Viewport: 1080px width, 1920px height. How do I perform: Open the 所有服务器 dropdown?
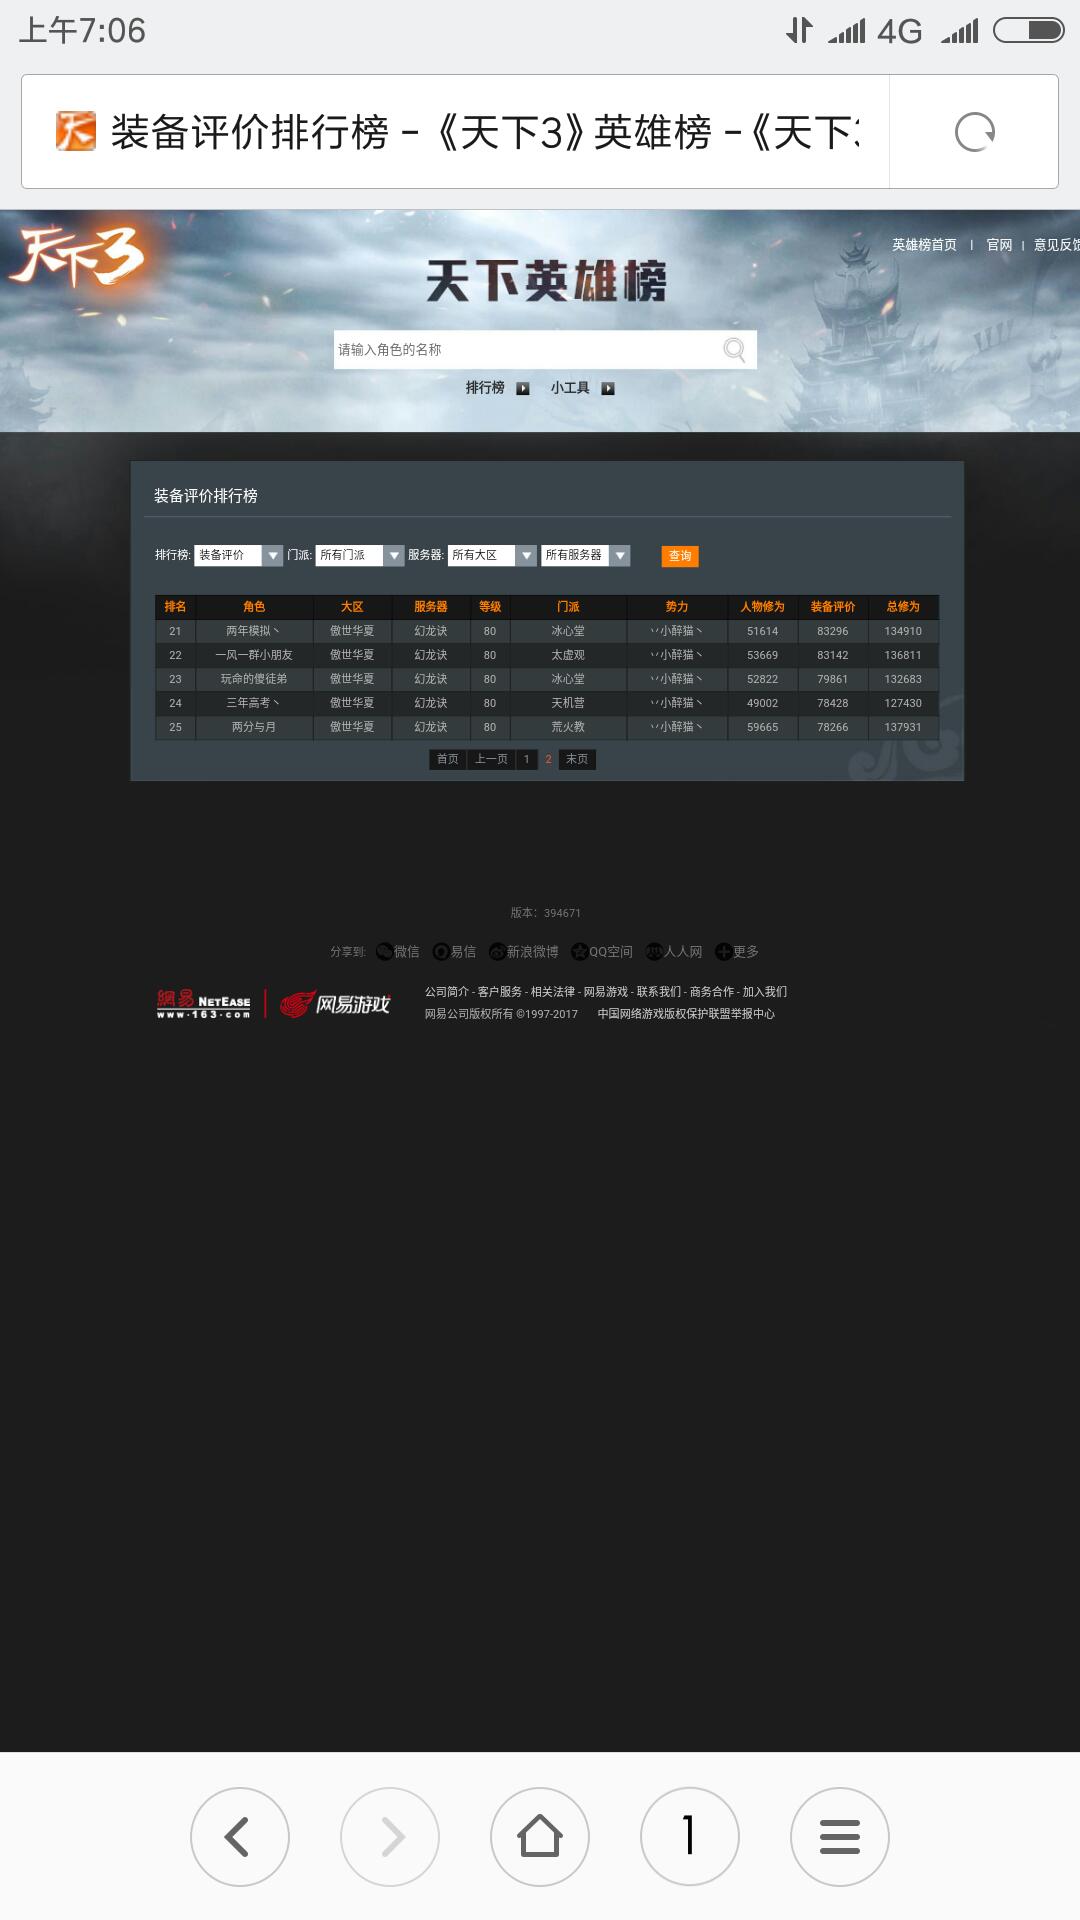(x=586, y=555)
